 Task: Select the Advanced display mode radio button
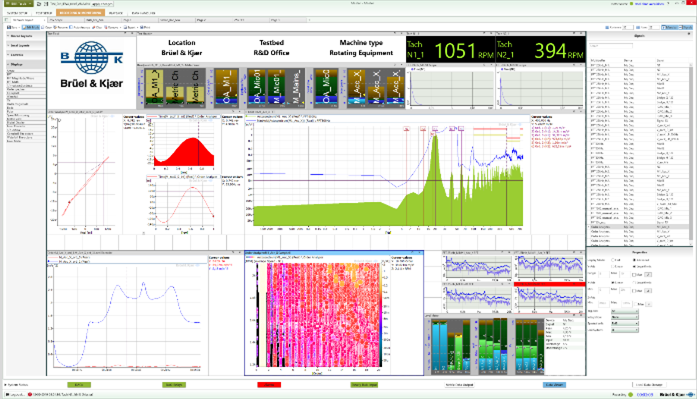click(x=634, y=260)
